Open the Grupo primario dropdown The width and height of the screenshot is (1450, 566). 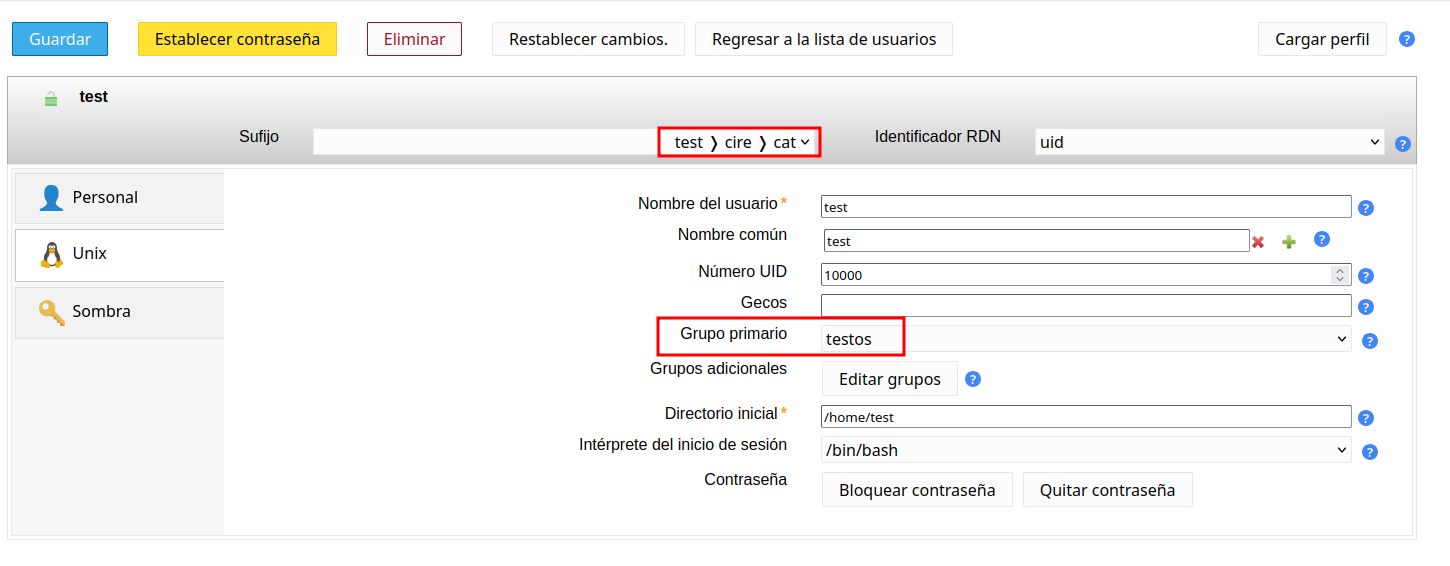point(1085,339)
